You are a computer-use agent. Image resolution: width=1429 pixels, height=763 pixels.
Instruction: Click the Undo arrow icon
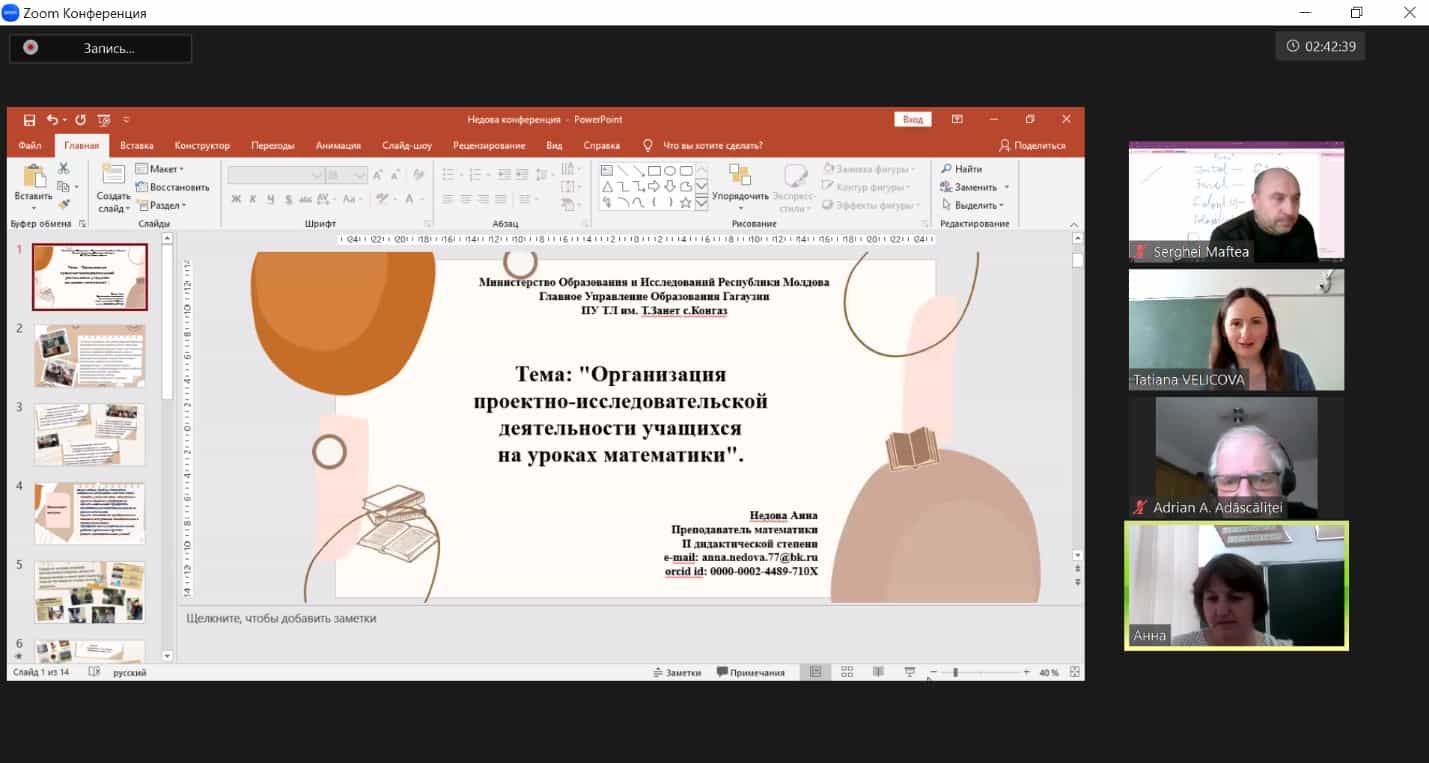[52, 120]
